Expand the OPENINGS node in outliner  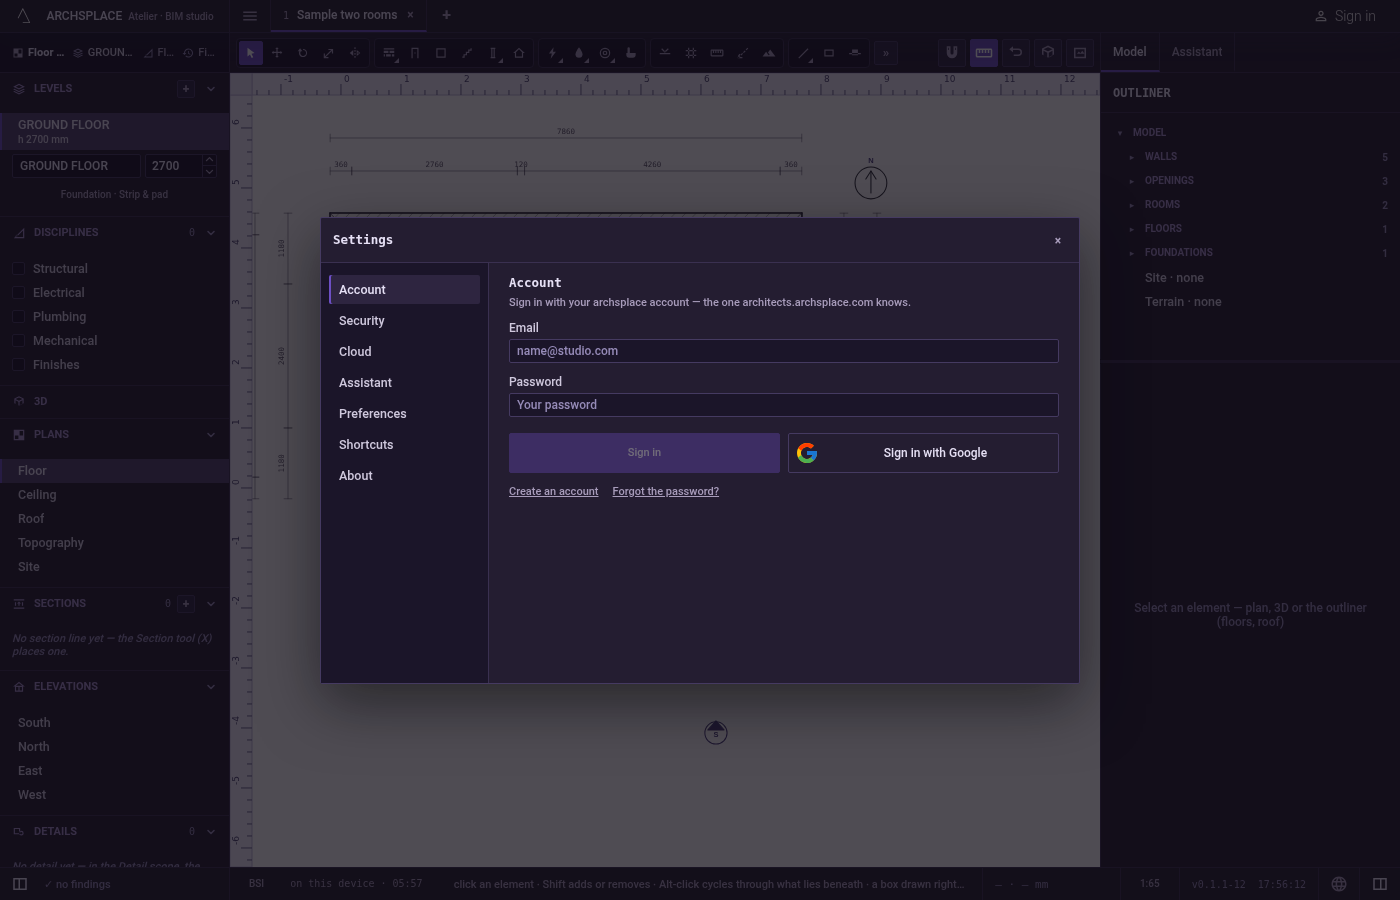click(1132, 181)
